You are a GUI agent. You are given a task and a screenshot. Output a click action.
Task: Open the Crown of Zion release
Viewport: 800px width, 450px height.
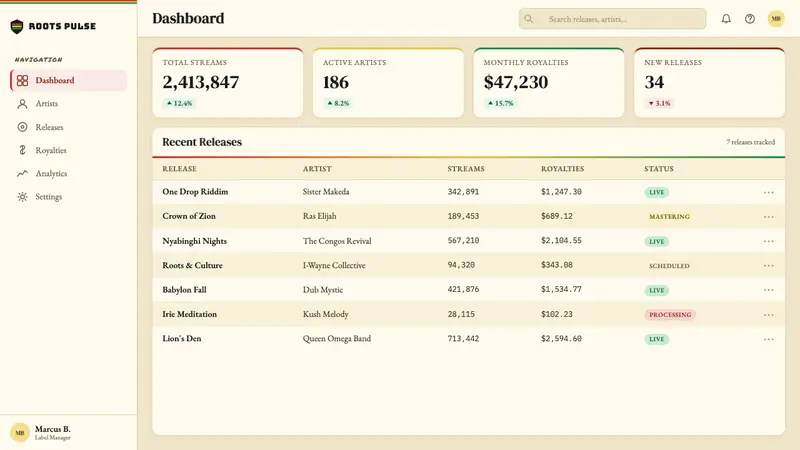click(189, 216)
